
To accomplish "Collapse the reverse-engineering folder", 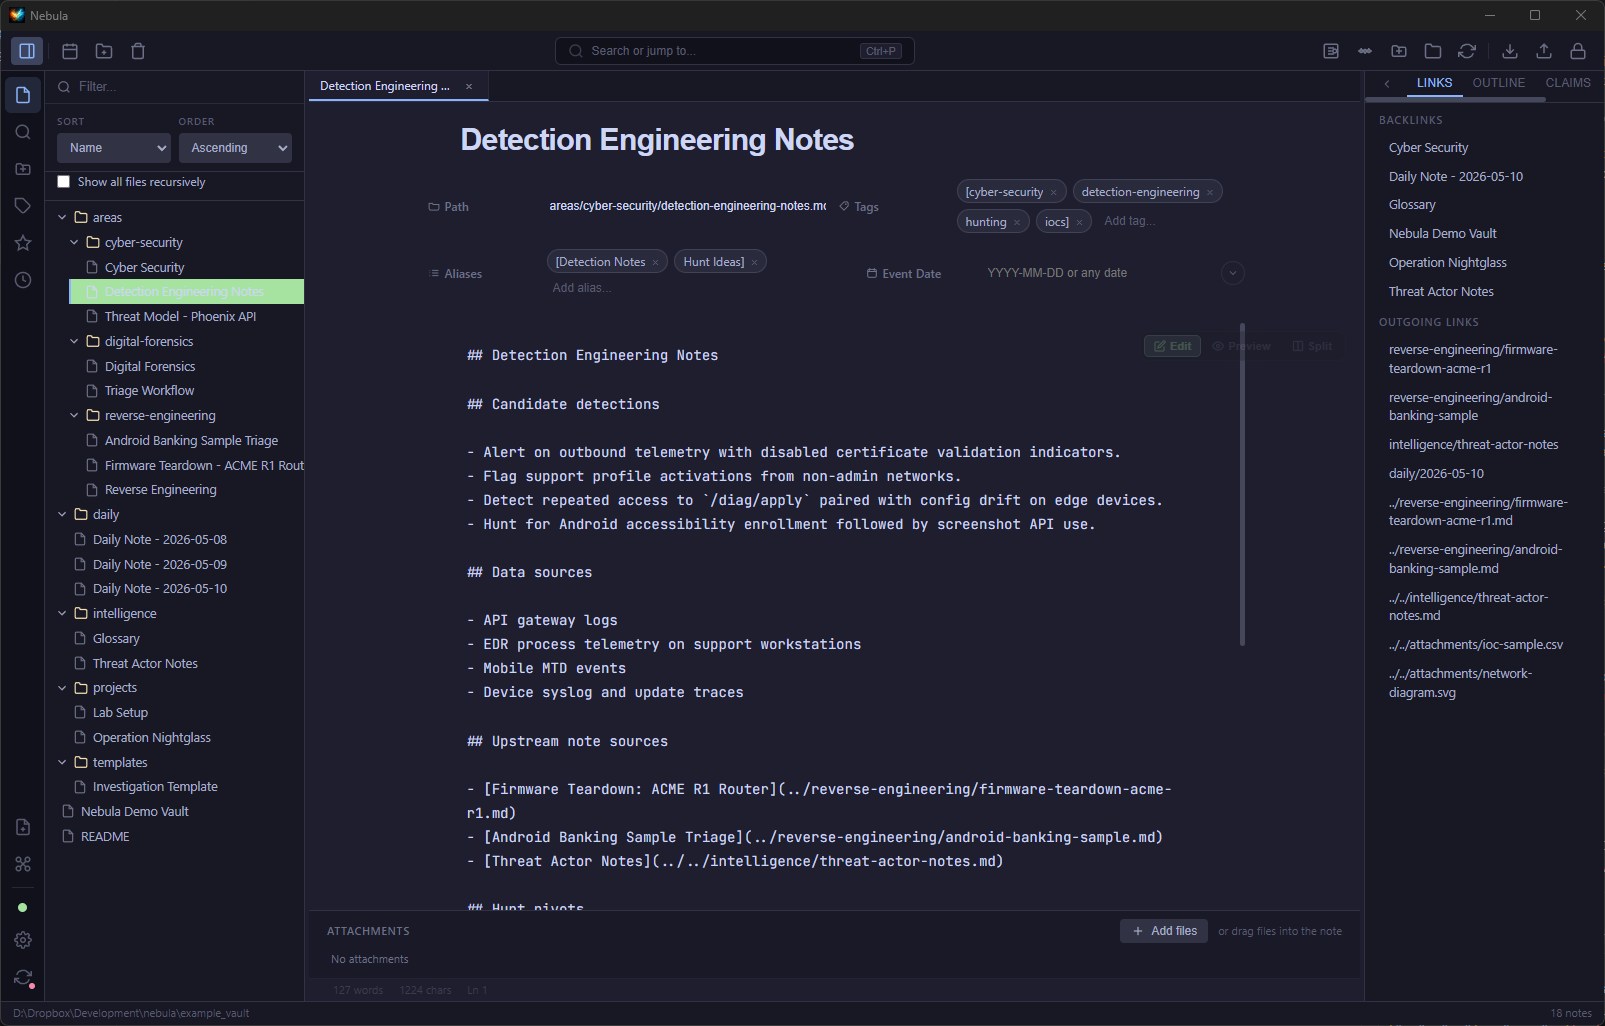I will click(74, 415).
